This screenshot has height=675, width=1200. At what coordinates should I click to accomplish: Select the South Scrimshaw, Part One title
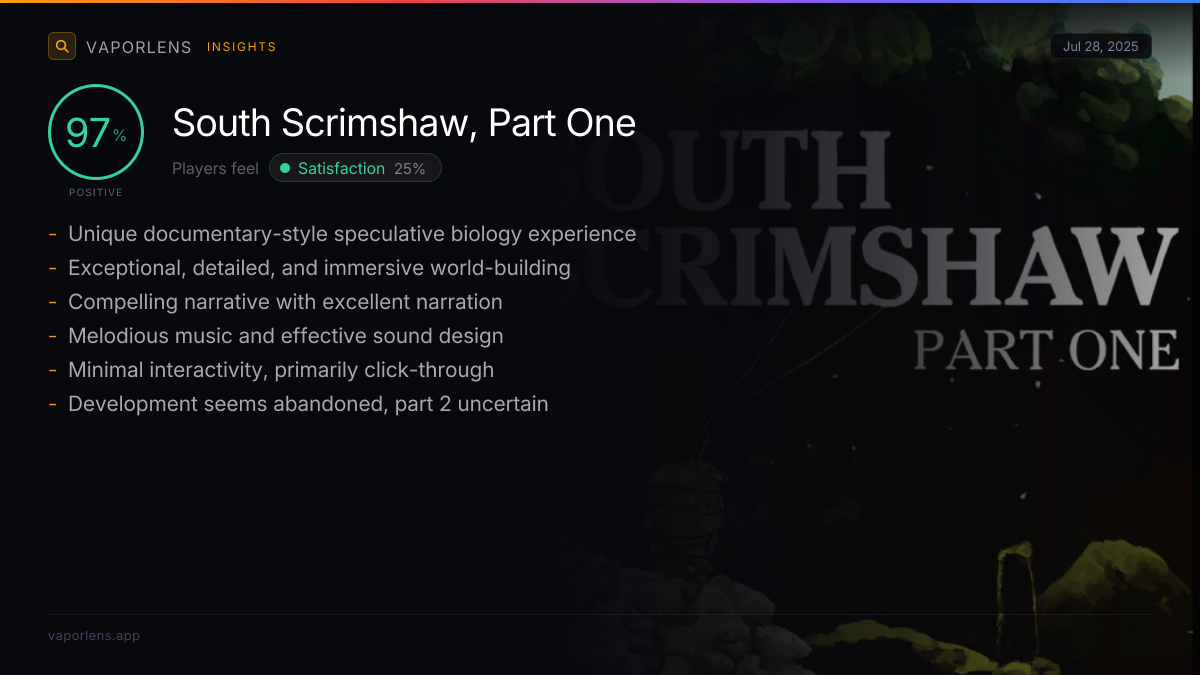click(404, 123)
